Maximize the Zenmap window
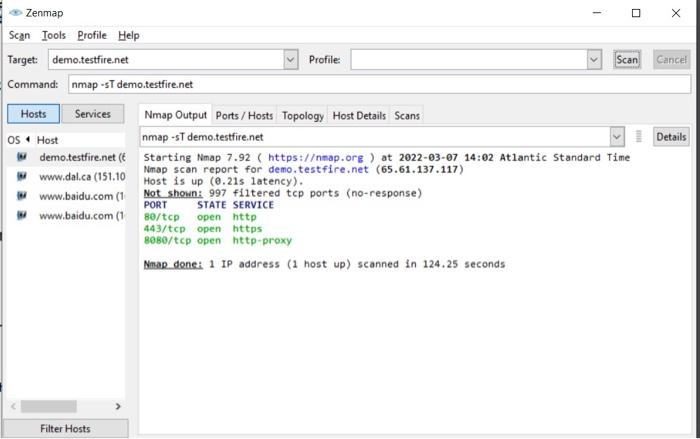700x439 pixels. (636, 13)
